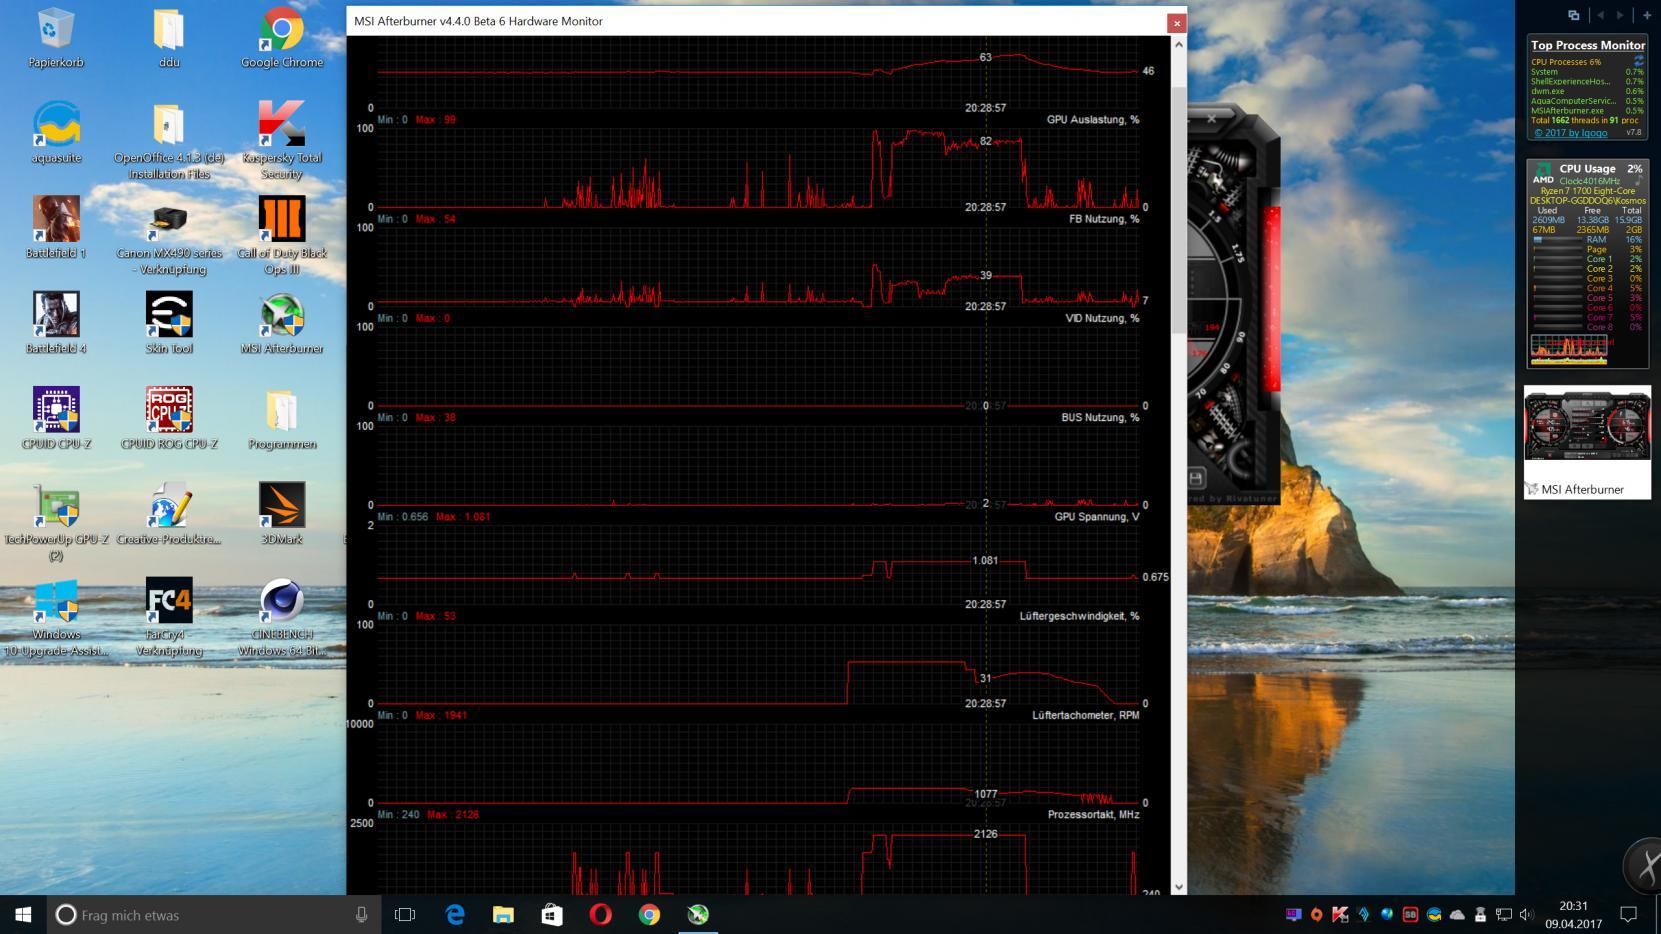
Task: Select the Canon MX490 series shortcut
Action: click(x=169, y=236)
